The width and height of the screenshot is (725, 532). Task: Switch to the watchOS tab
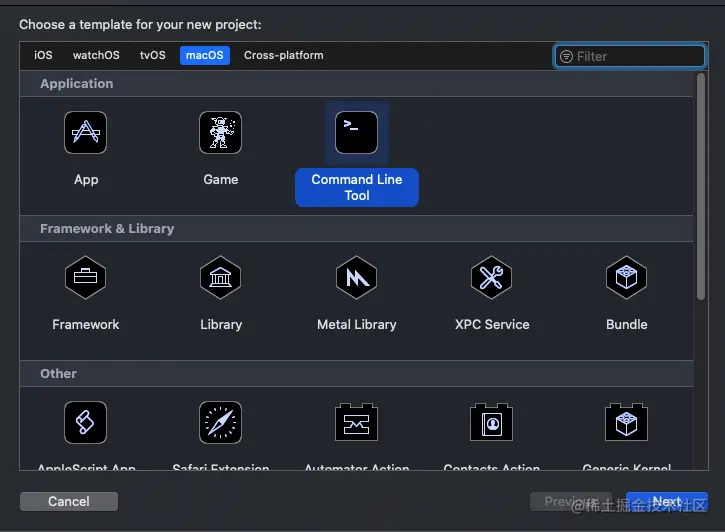click(x=96, y=55)
